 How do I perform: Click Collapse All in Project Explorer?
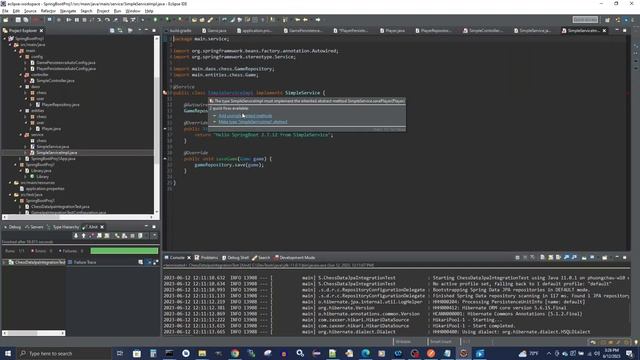tap(112, 30)
